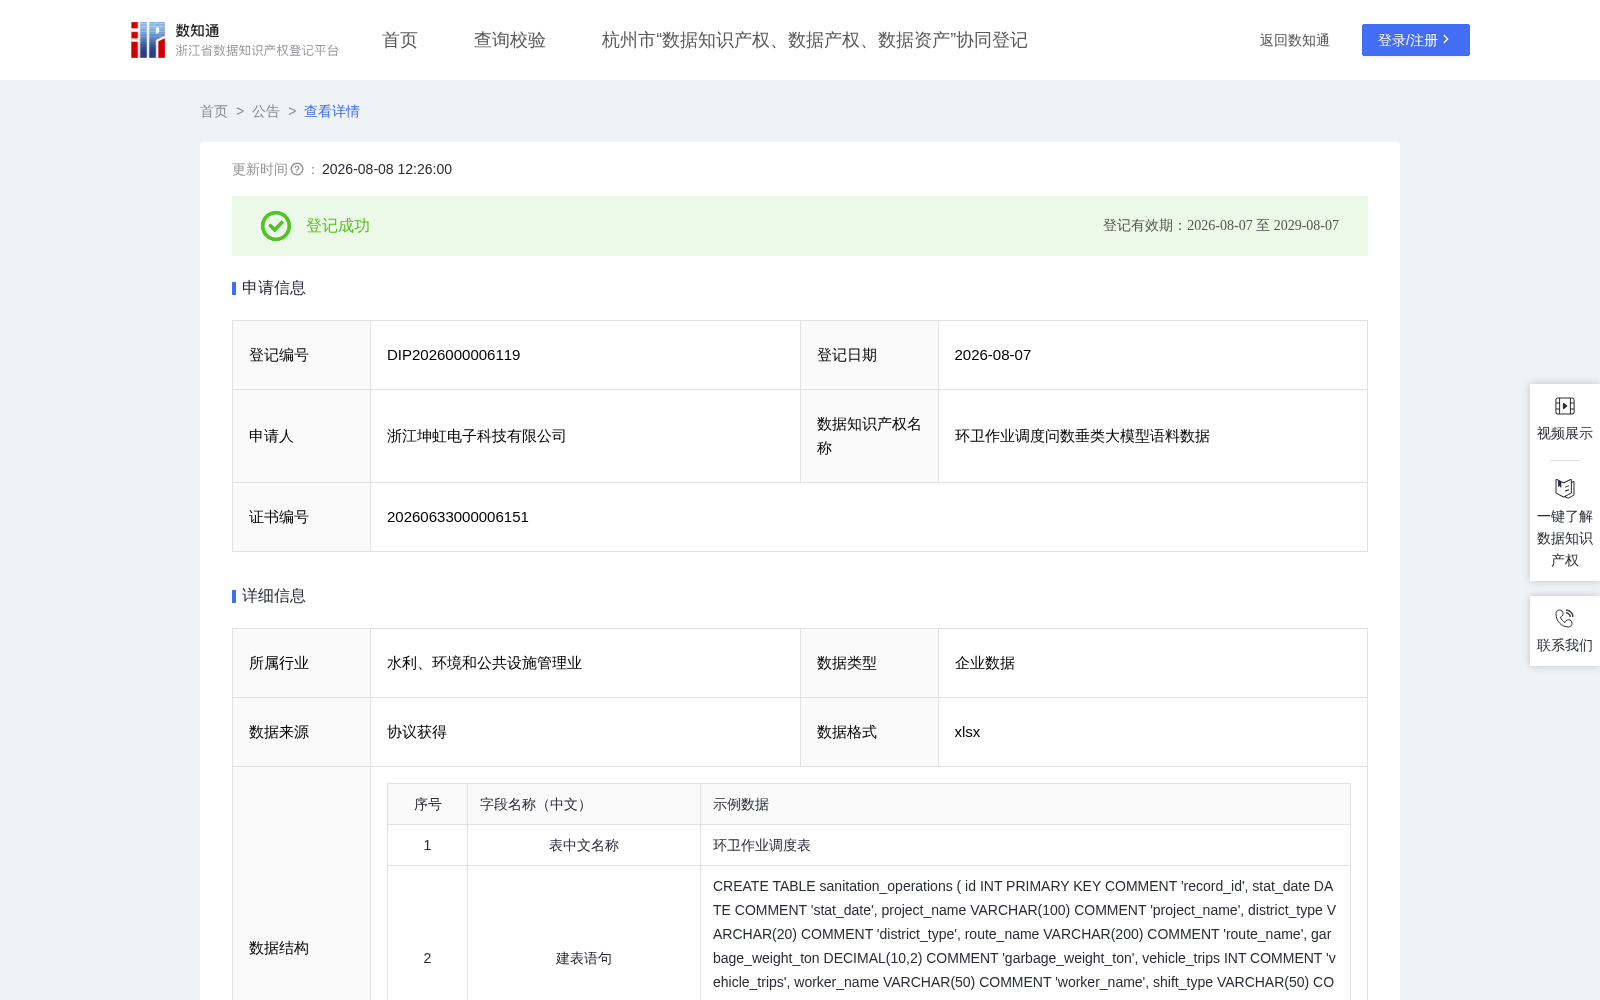Go to 首页 in top navigation
This screenshot has height=1000, width=1600.
(400, 40)
